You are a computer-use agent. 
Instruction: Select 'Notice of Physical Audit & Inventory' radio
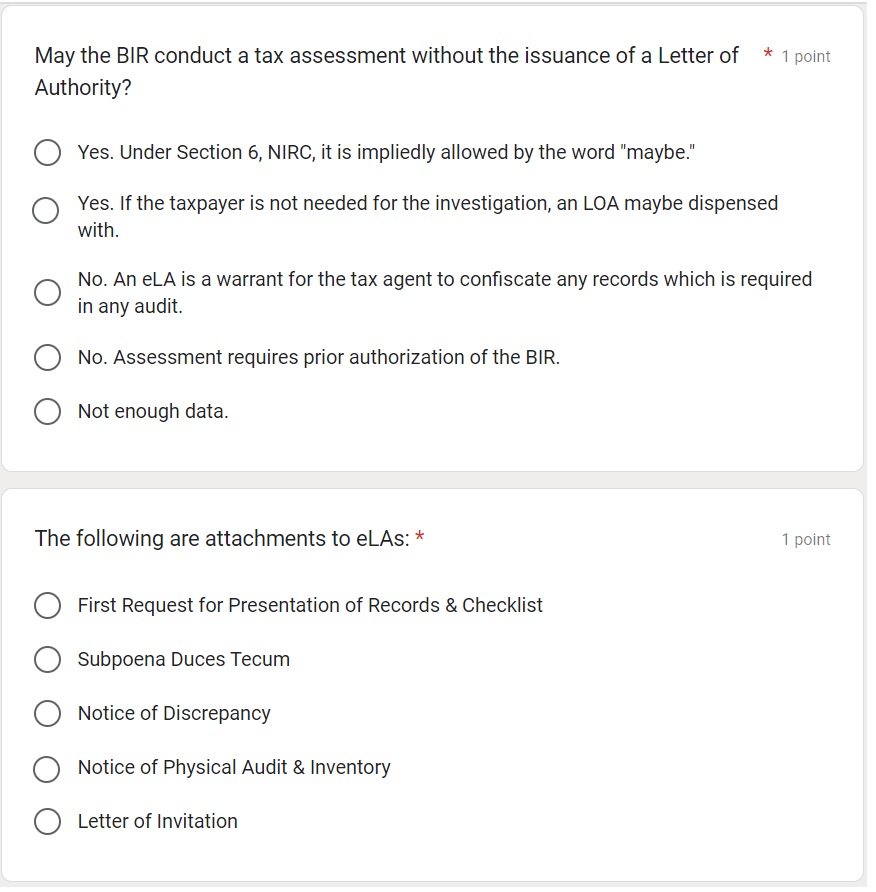[46, 769]
